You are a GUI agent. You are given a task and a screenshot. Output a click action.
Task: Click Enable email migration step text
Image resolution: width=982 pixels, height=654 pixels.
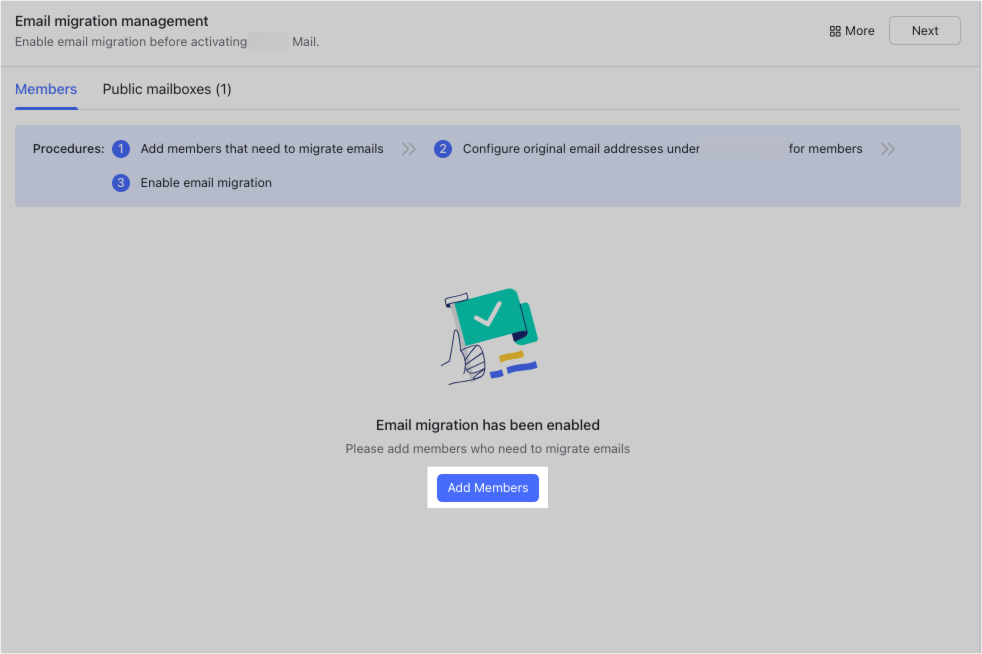coord(208,182)
